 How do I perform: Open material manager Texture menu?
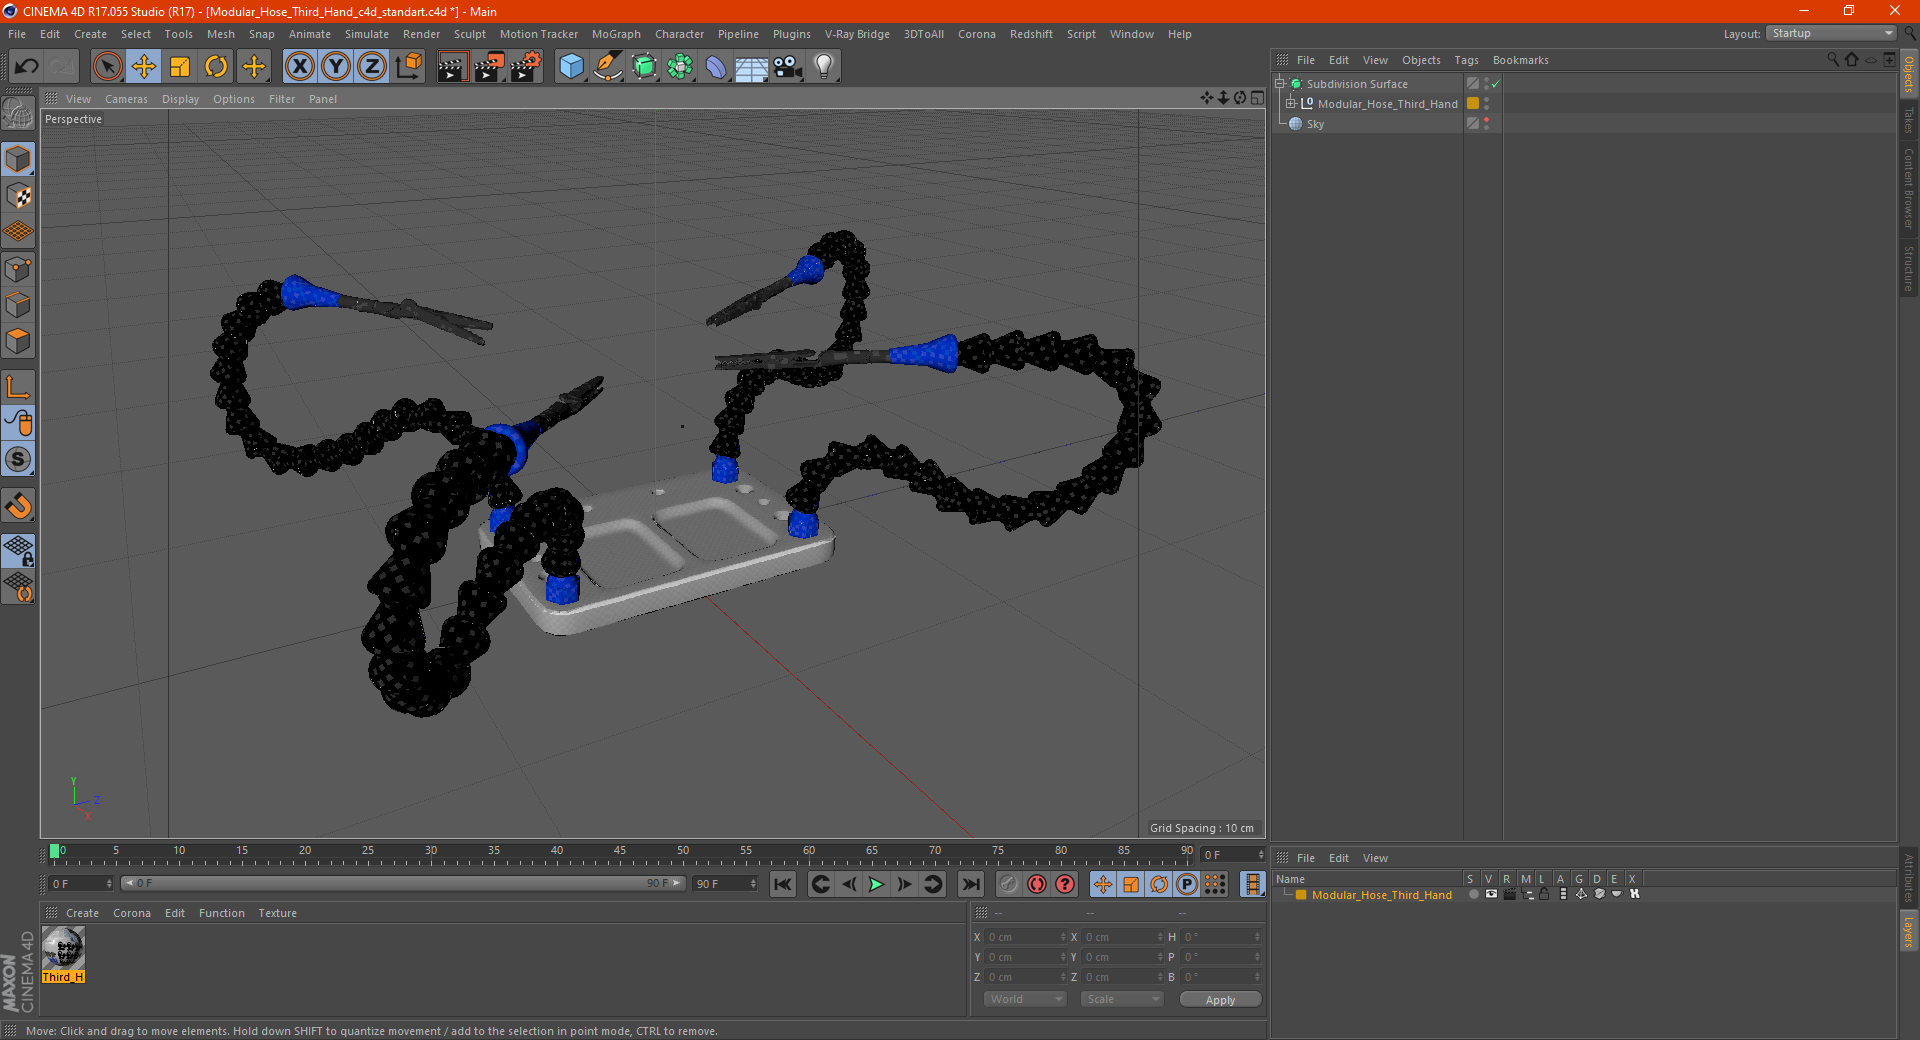click(x=277, y=913)
